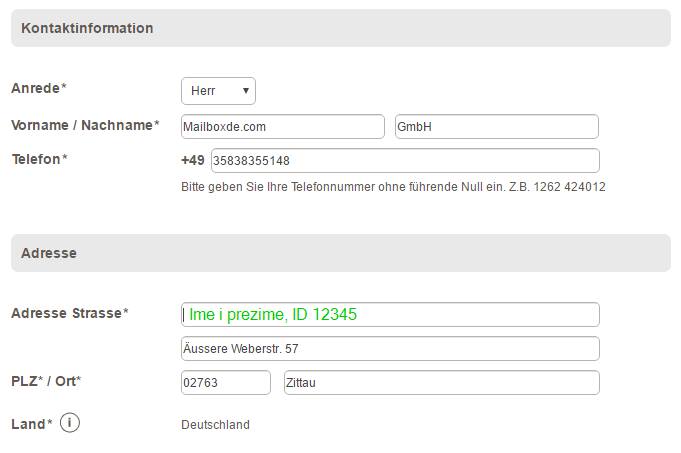Click the Adresse section header bar
This screenshot has width=681, height=453.
click(340, 253)
